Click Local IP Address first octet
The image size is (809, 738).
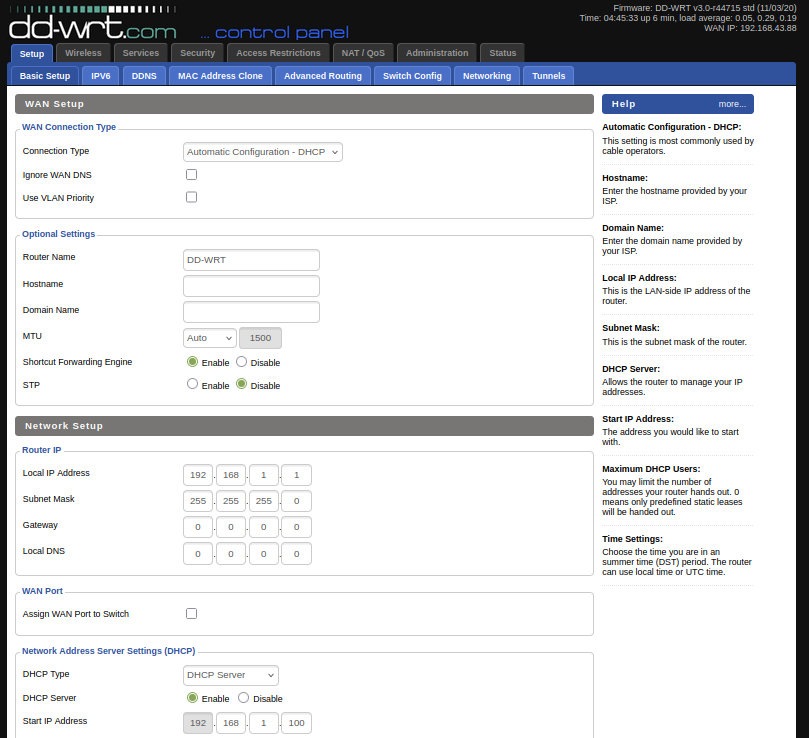198,475
